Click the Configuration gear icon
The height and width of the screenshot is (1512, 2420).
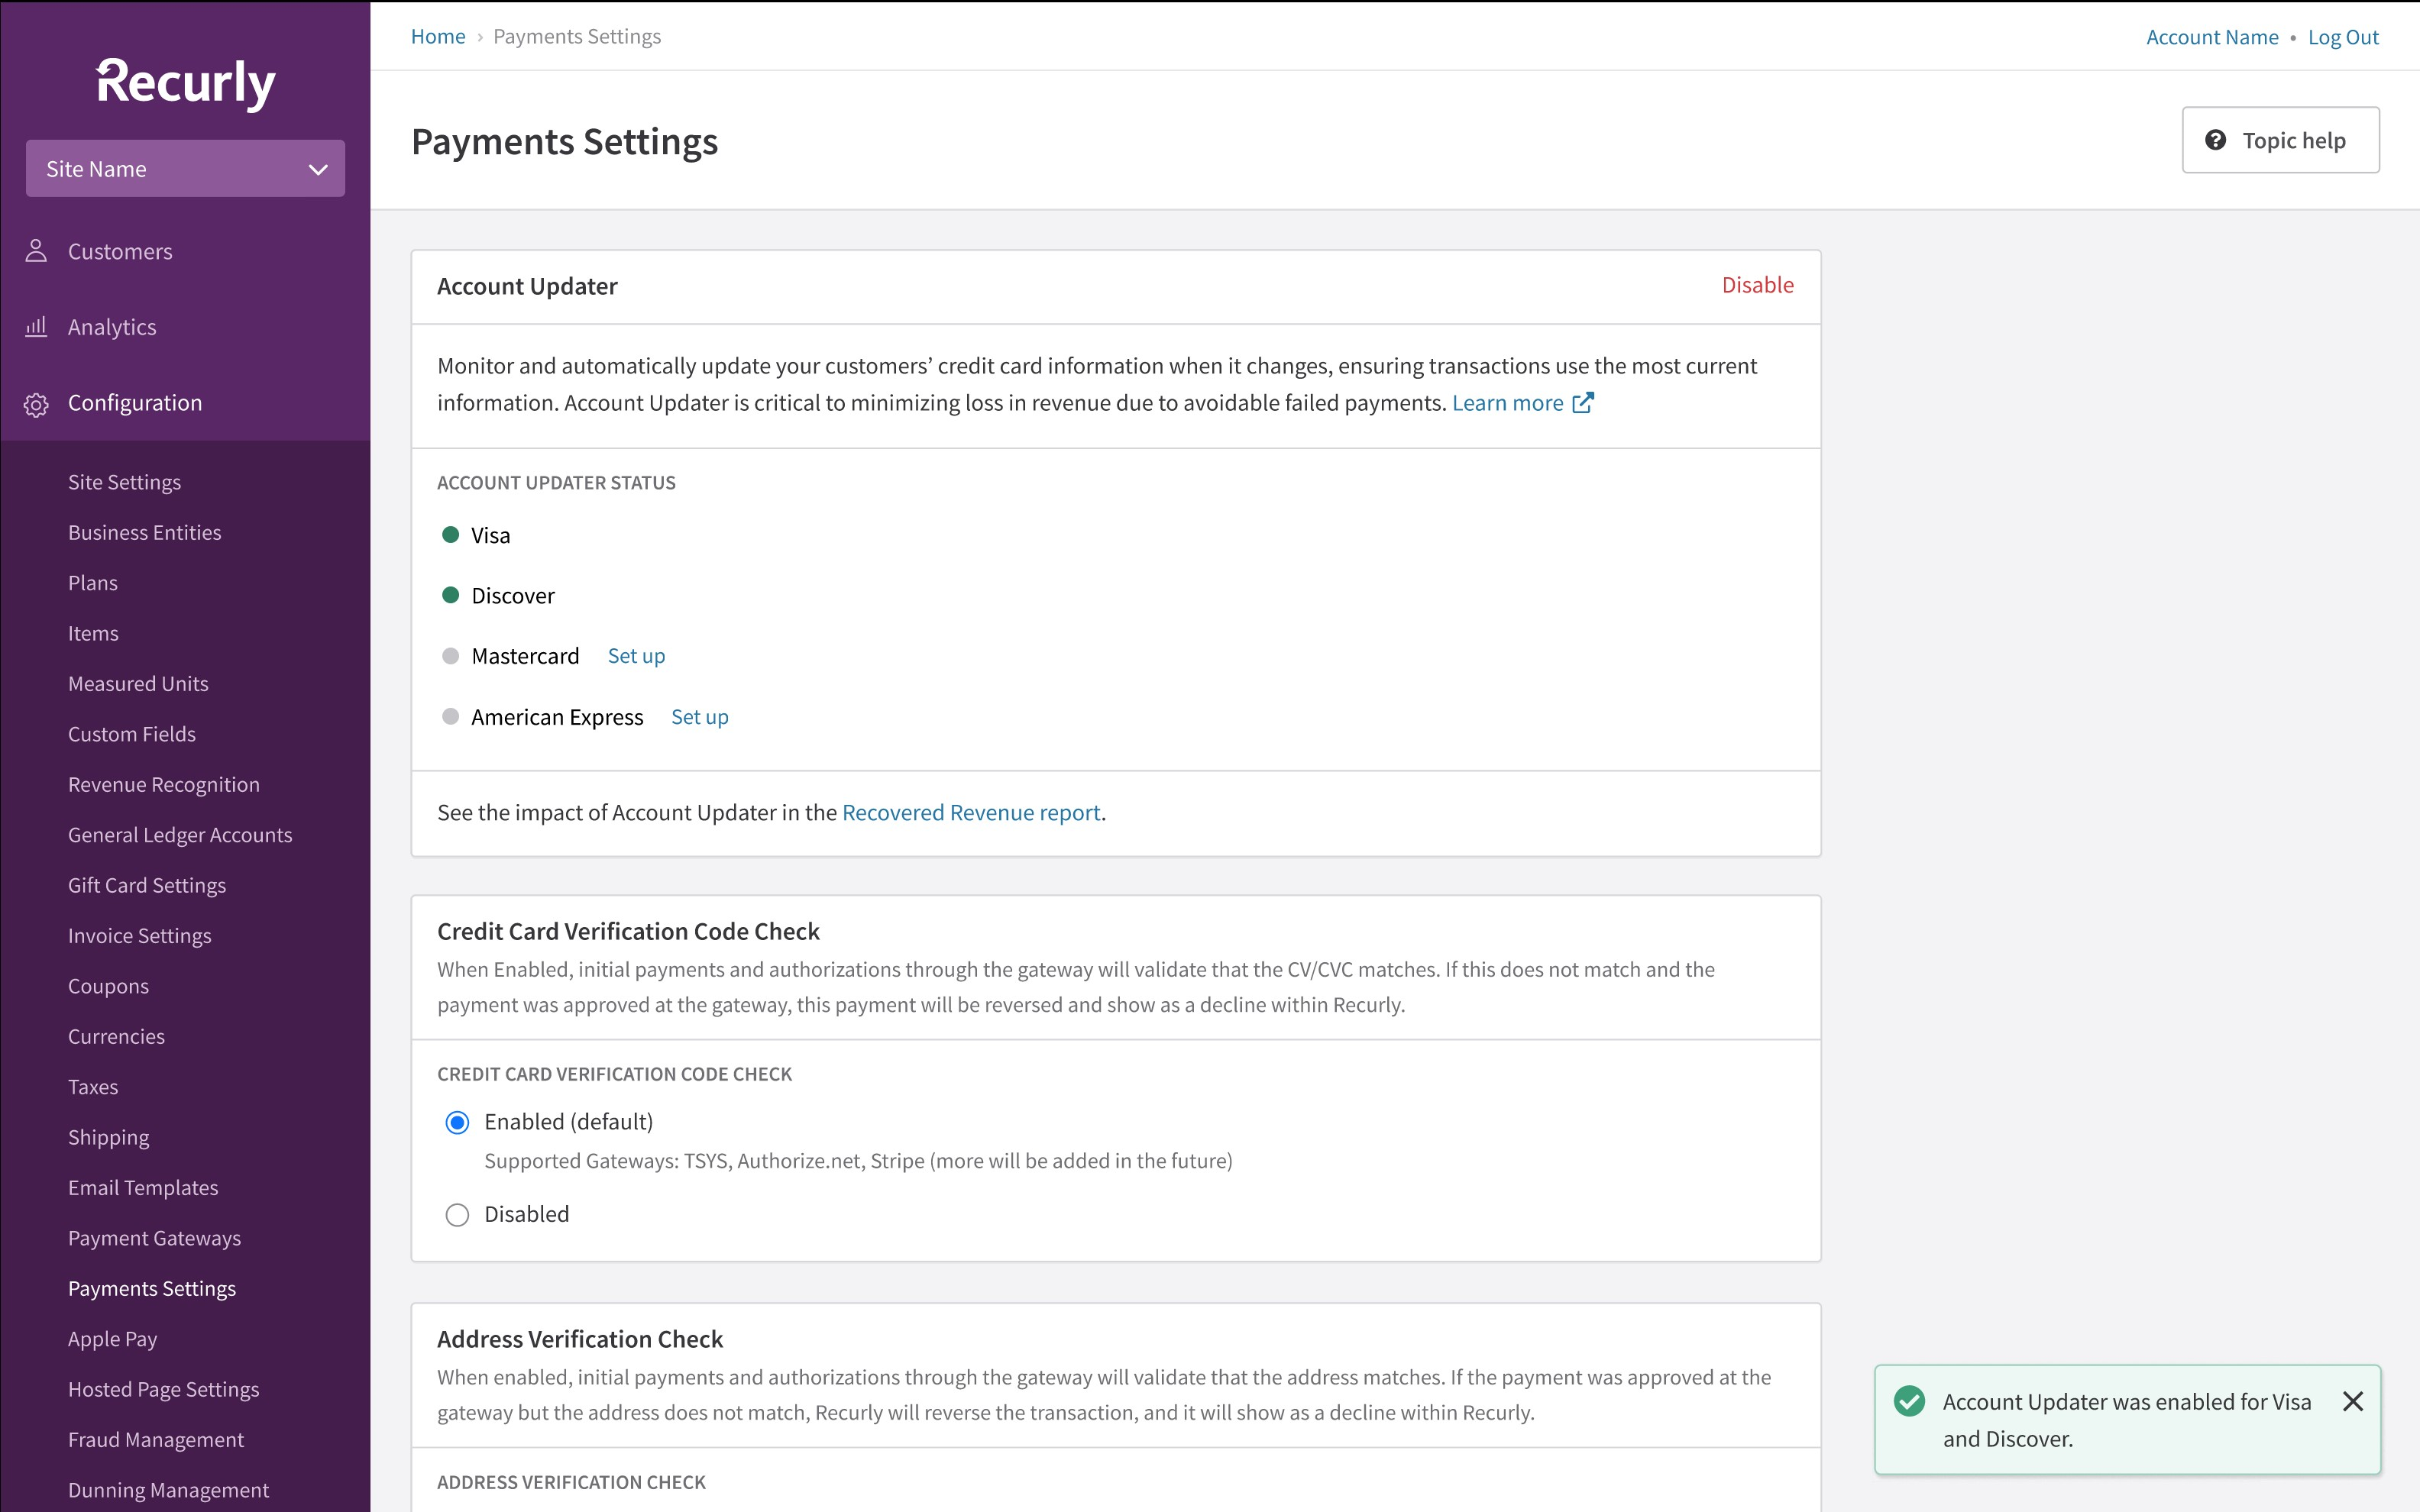coord(36,404)
